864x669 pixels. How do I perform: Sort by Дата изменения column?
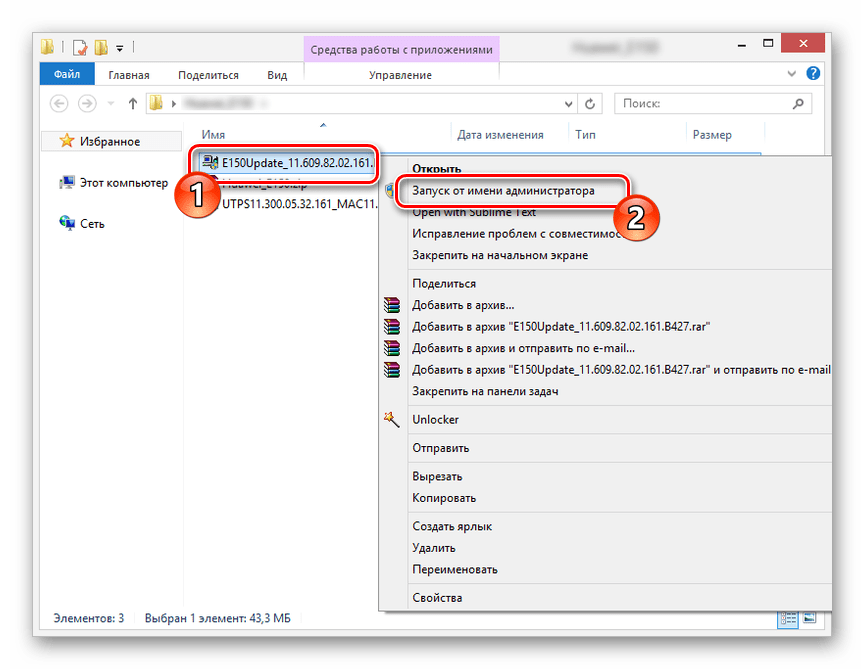(500, 134)
